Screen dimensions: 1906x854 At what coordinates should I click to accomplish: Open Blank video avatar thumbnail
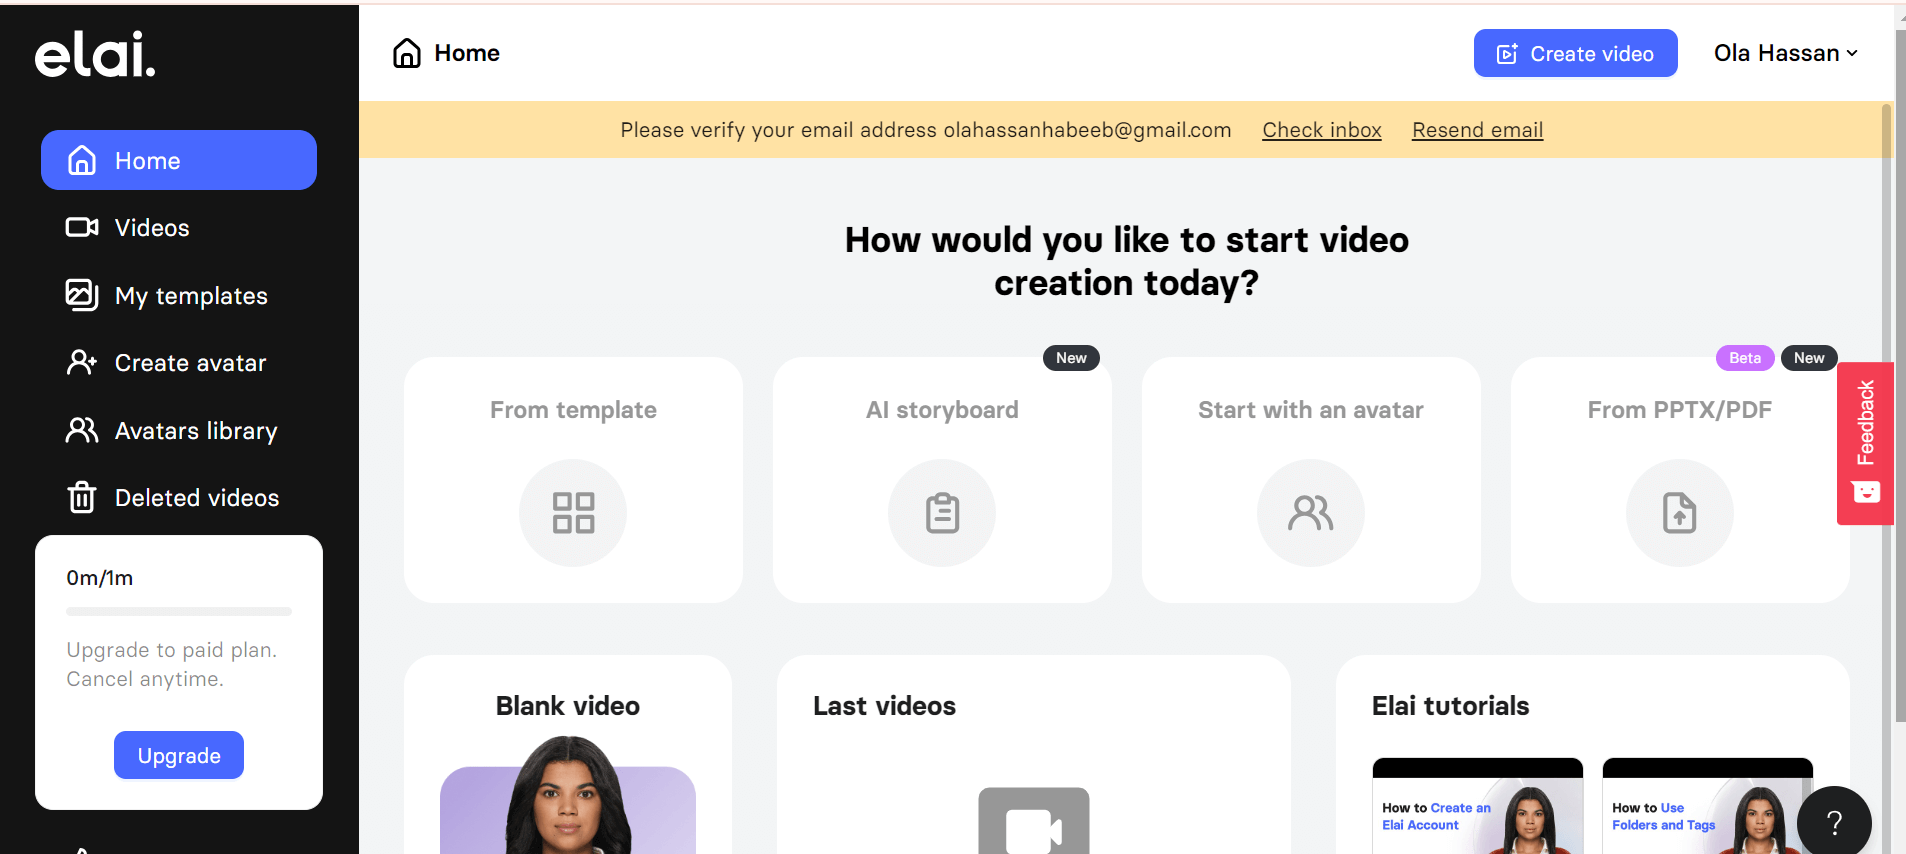click(568, 796)
